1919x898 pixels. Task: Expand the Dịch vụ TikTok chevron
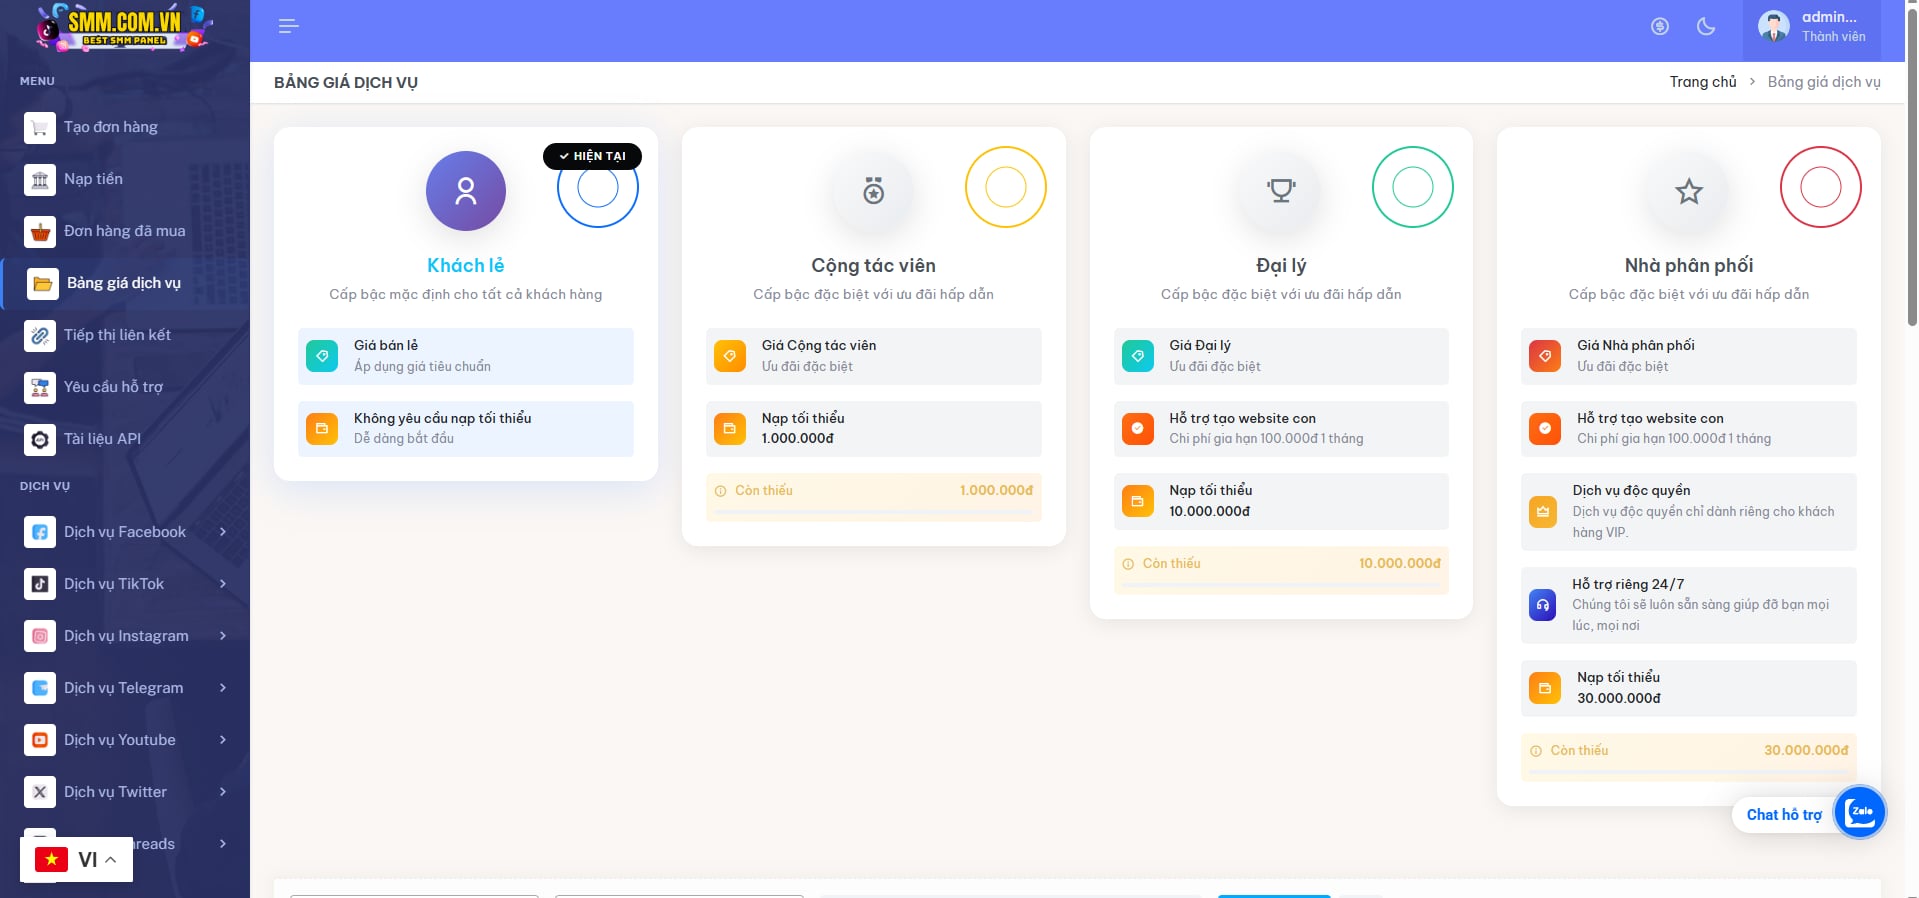[x=223, y=584]
